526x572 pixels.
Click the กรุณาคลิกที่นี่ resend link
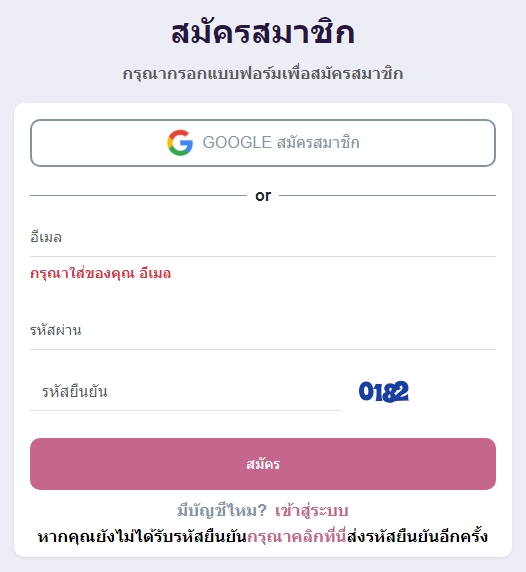pyautogui.click(x=297, y=537)
